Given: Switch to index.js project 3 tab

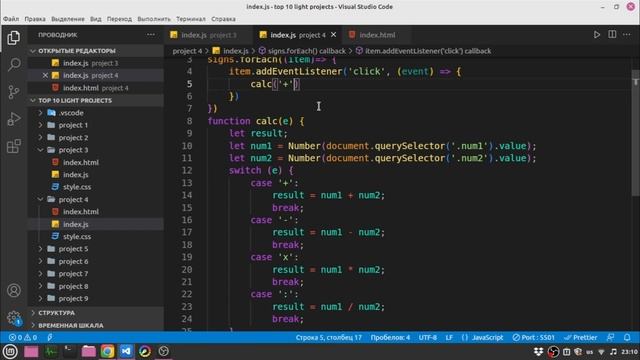Looking at the screenshot, I should [x=208, y=35].
